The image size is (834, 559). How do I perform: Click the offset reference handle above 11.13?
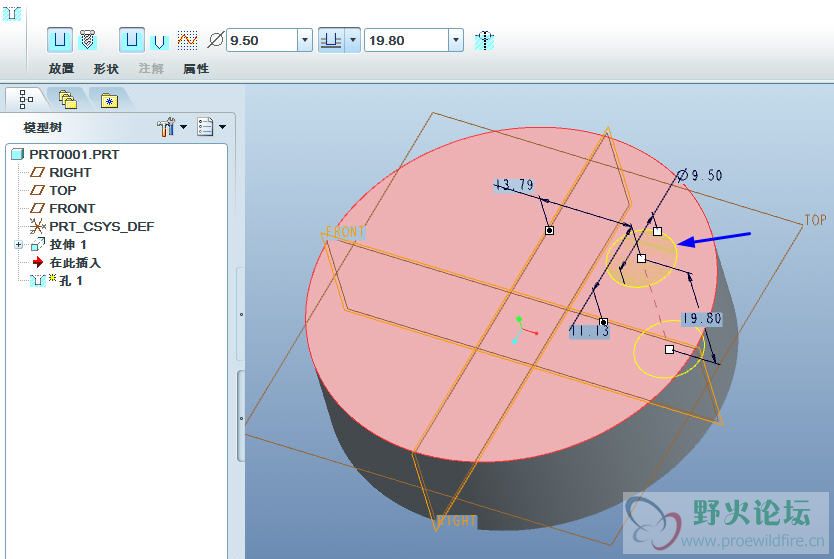coord(603,322)
